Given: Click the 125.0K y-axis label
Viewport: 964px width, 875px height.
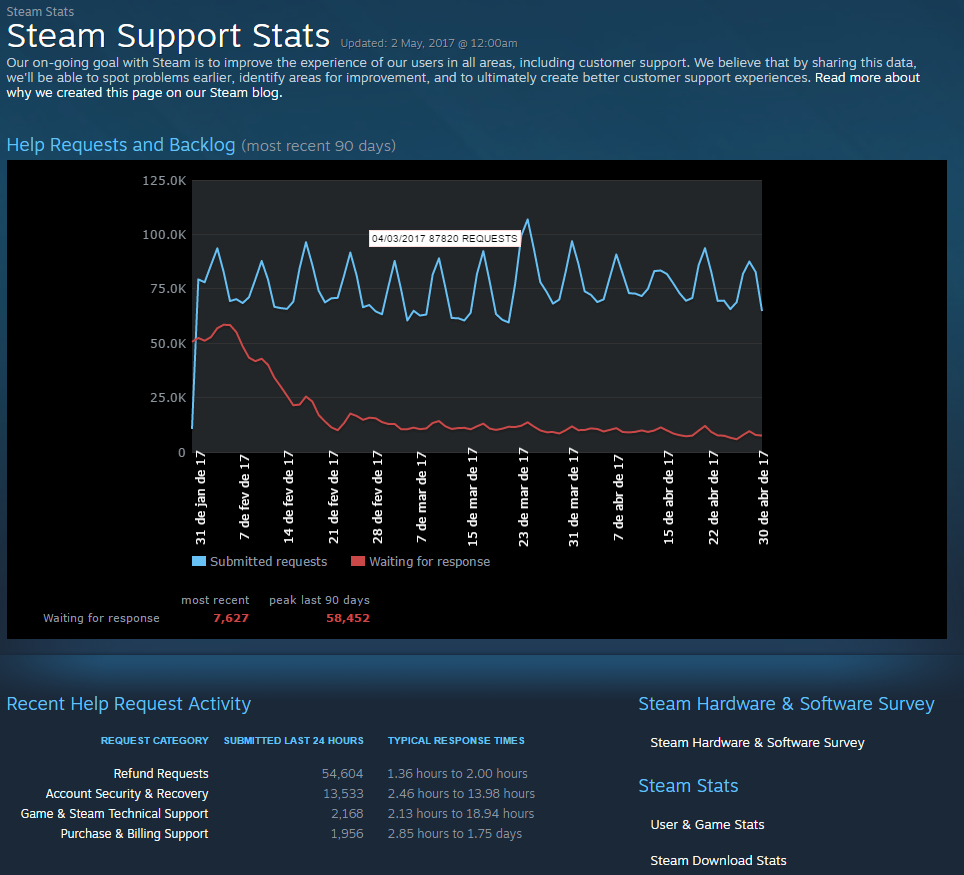Looking at the screenshot, I should (x=164, y=181).
